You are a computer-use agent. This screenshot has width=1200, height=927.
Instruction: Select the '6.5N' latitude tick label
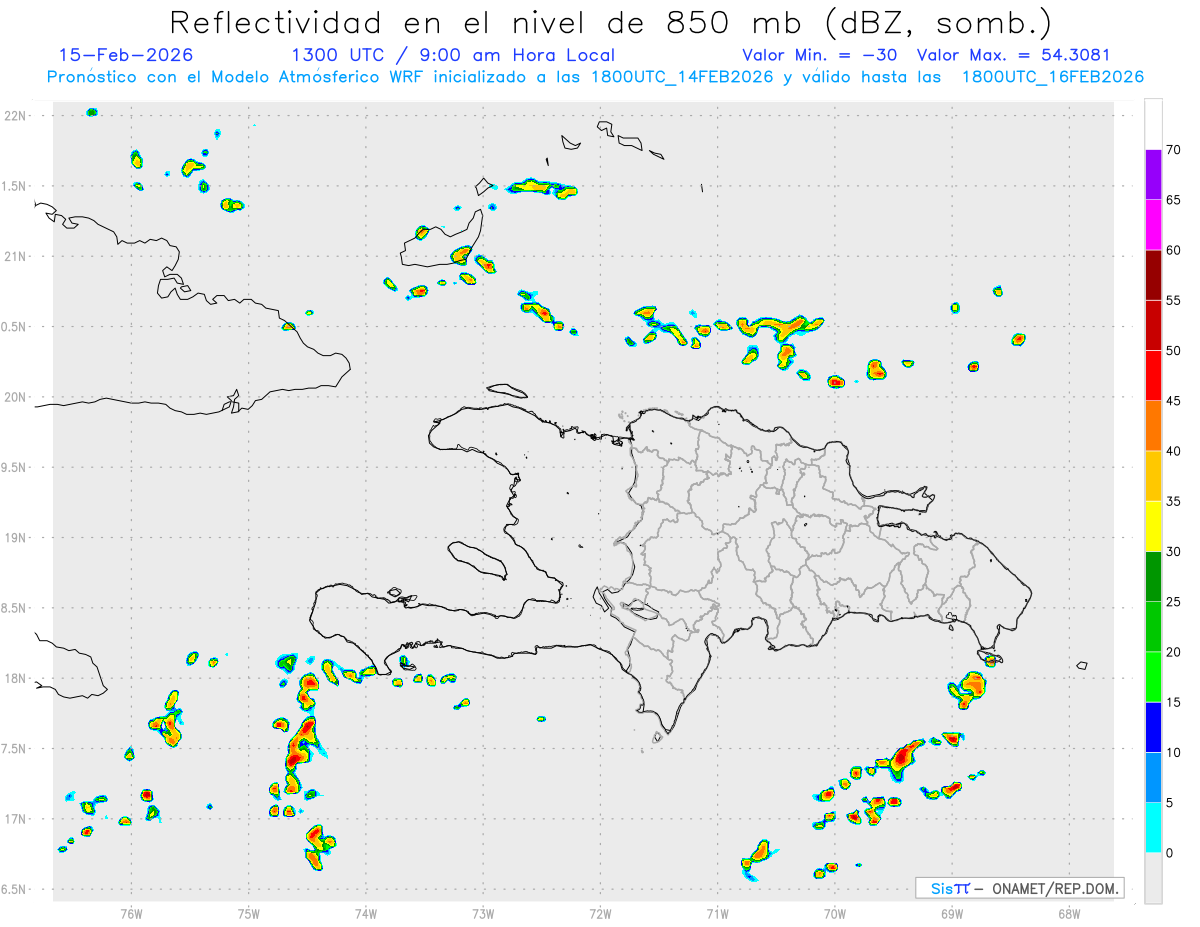[x=15, y=889]
